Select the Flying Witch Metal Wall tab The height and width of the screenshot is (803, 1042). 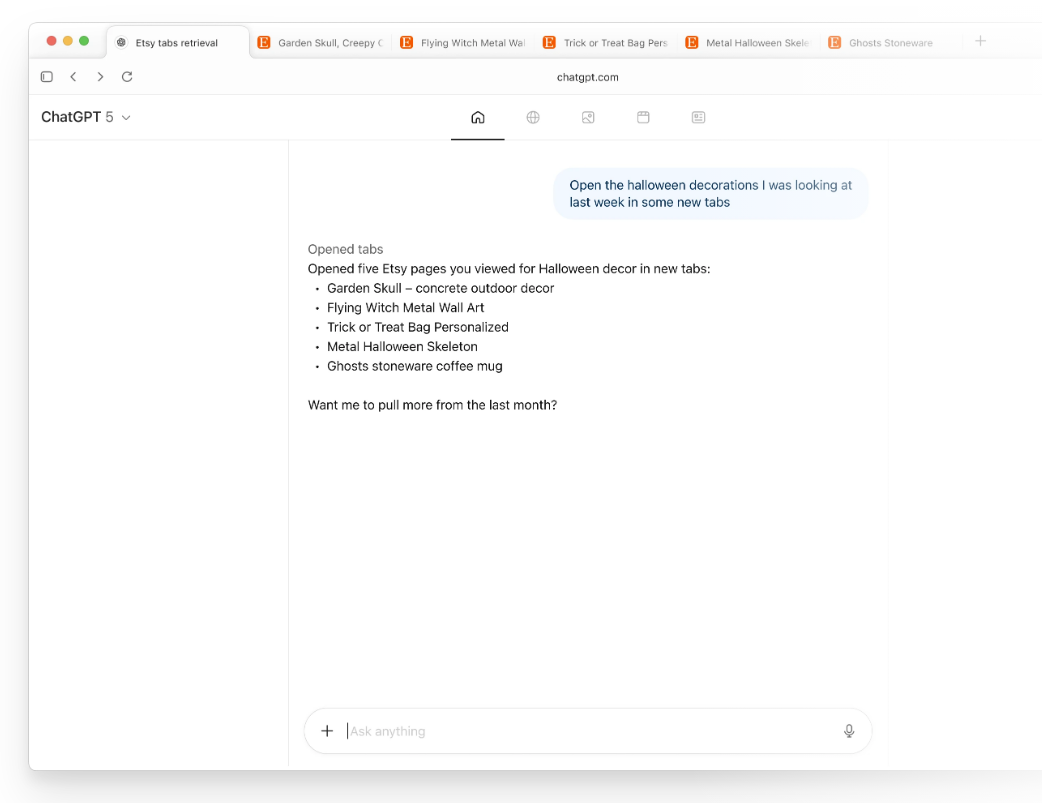pyautogui.click(x=462, y=42)
